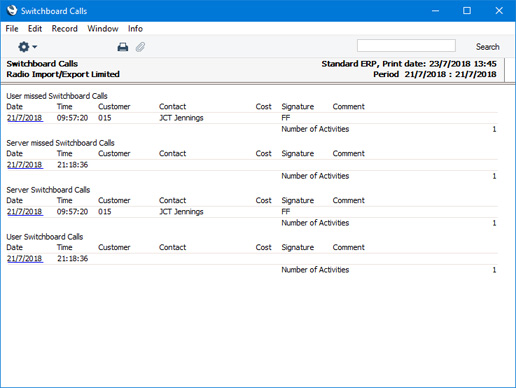Click 'Number of Activities' under User Switchboard Calls
This screenshot has height=388, width=516.
click(x=315, y=270)
